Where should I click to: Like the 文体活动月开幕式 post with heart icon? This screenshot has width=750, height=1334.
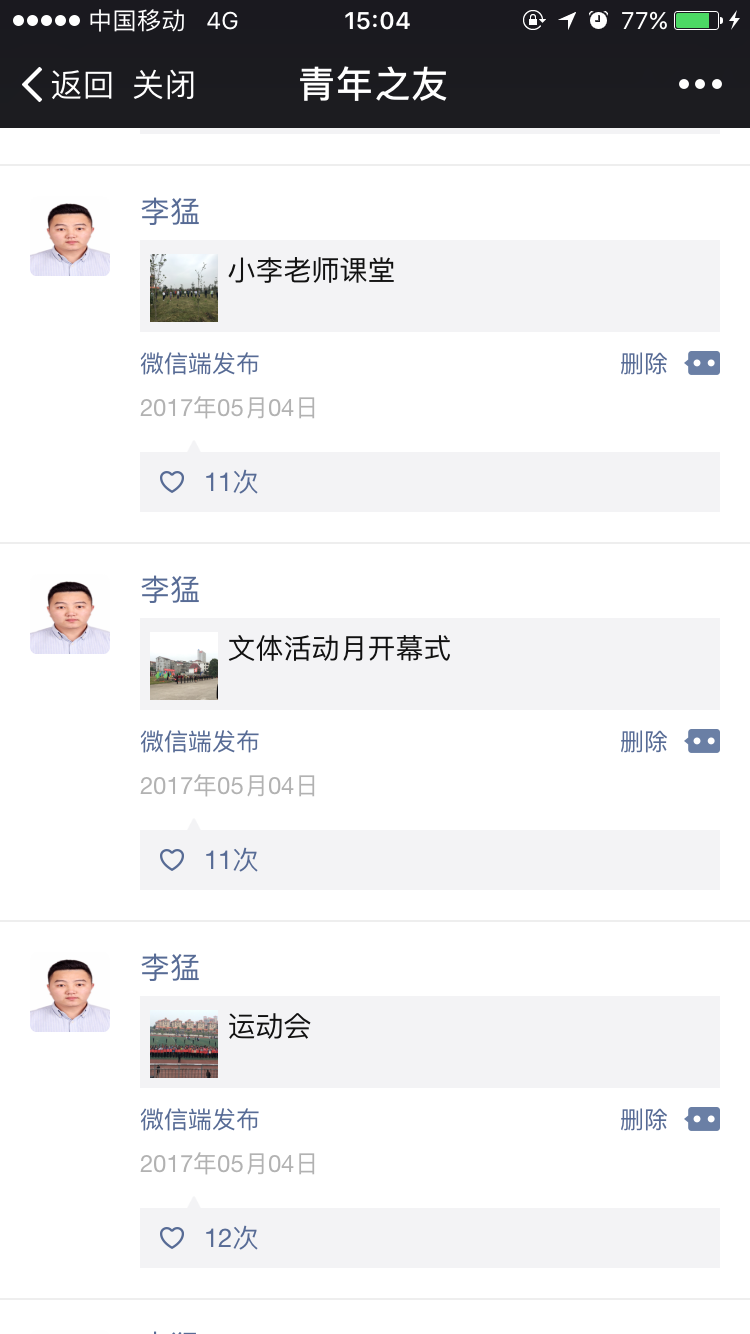coord(173,860)
